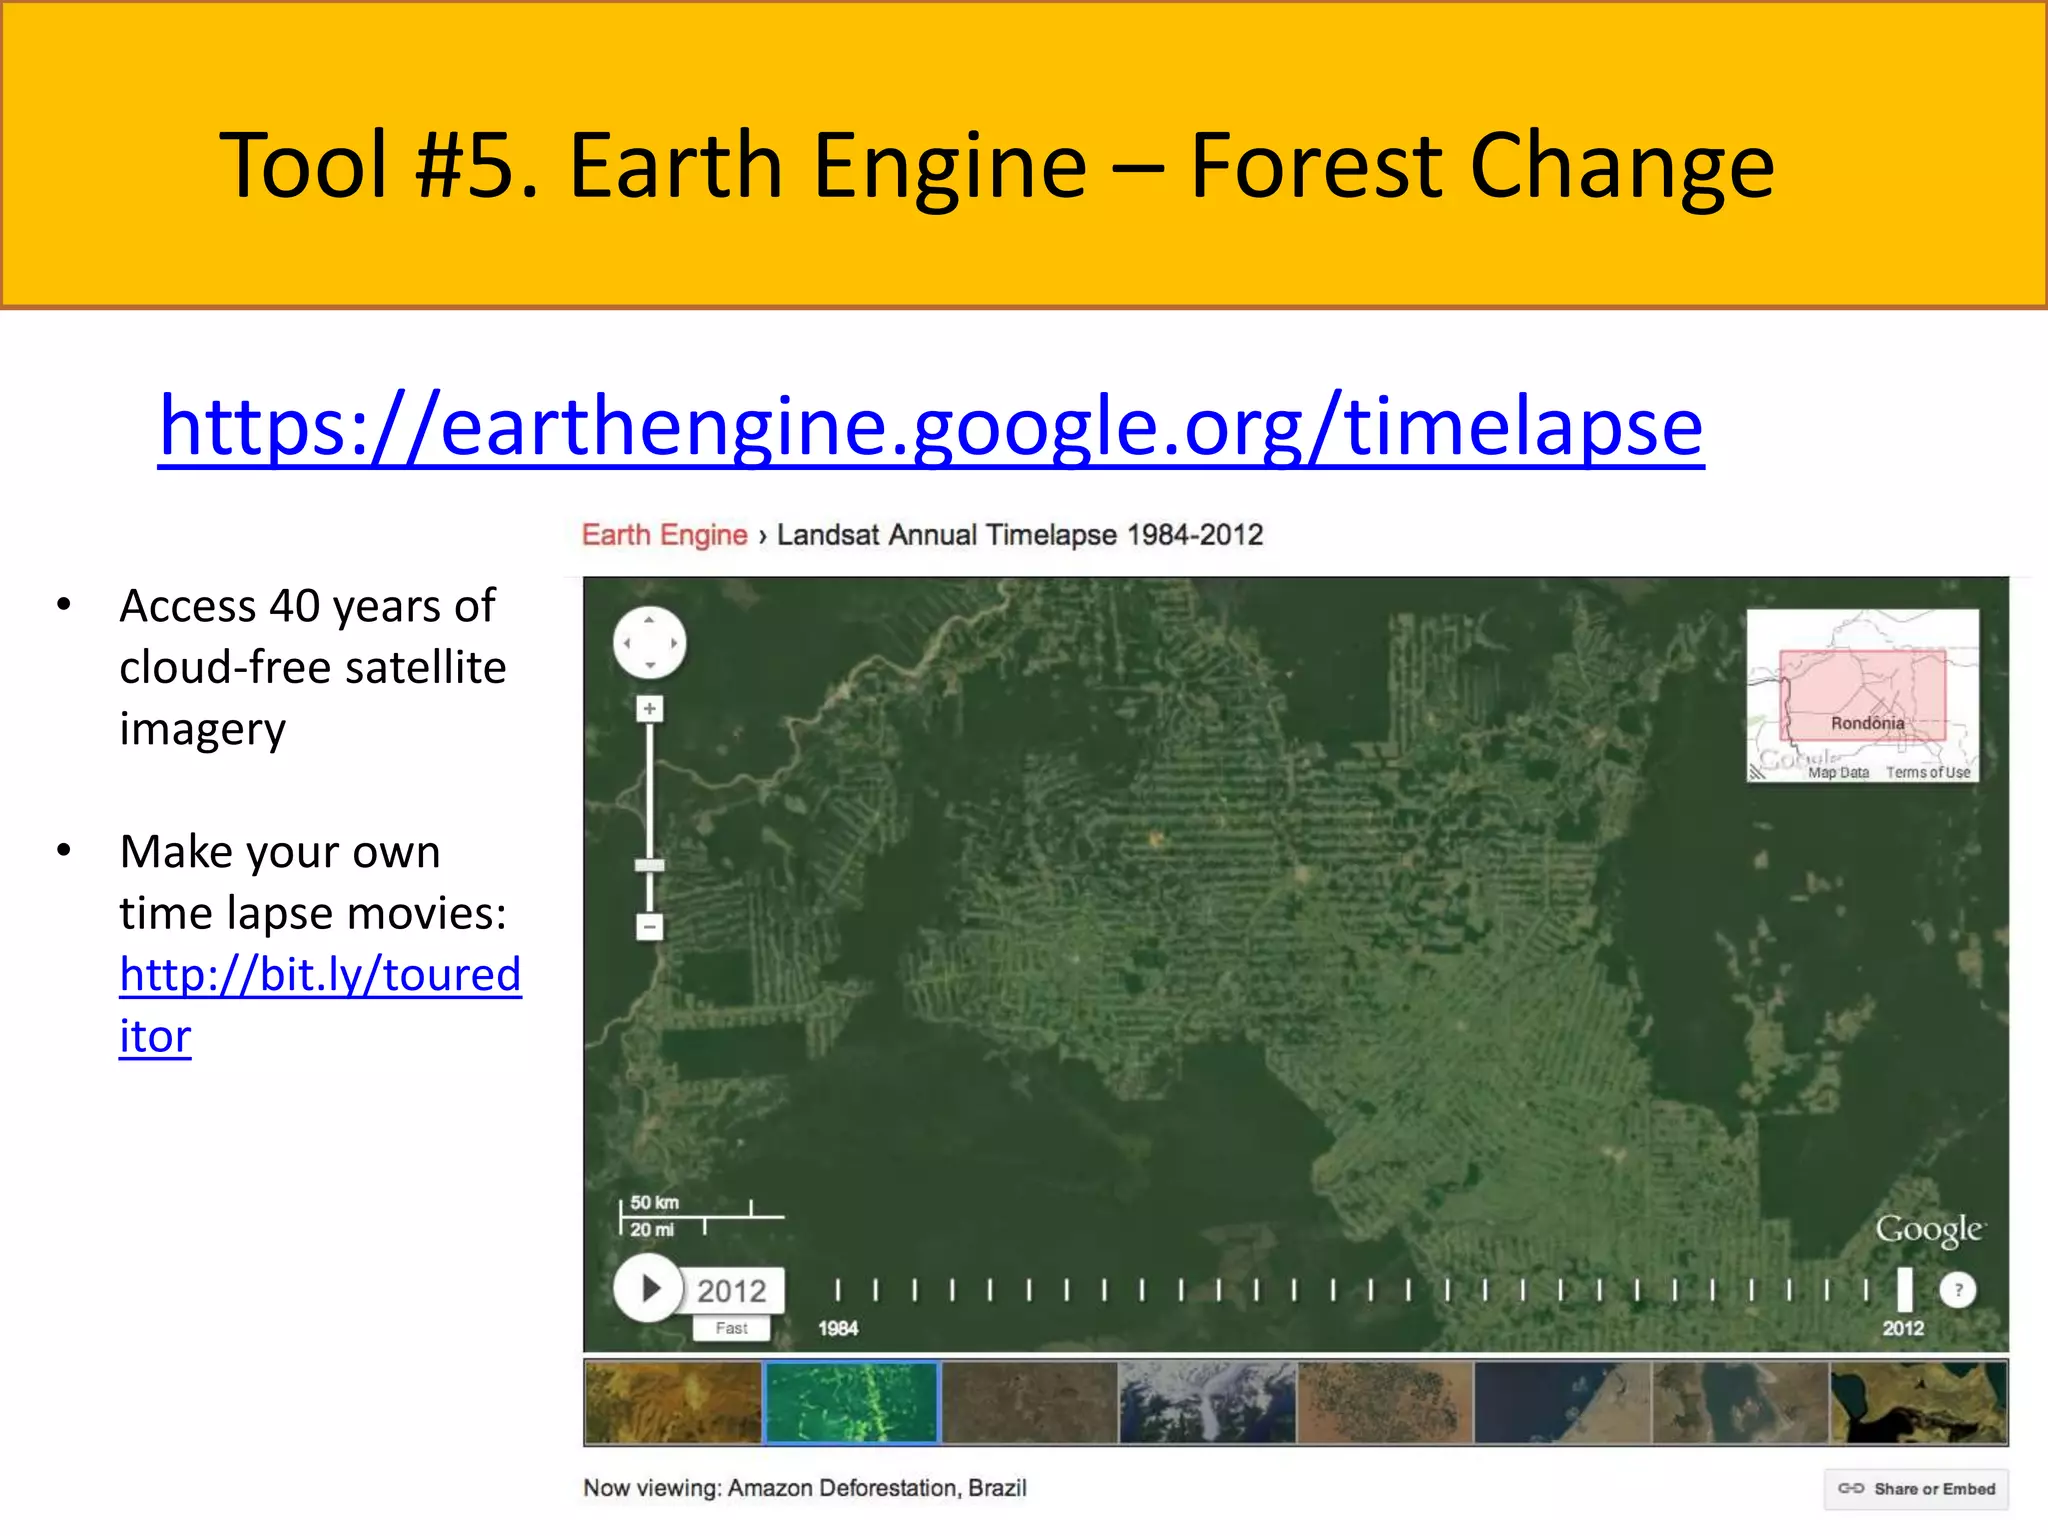Image resolution: width=2048 pixels, height=1536 pixels.
Task: Select the glacier snow-covered thumbnail
Action: [x=1207, y=1402]
